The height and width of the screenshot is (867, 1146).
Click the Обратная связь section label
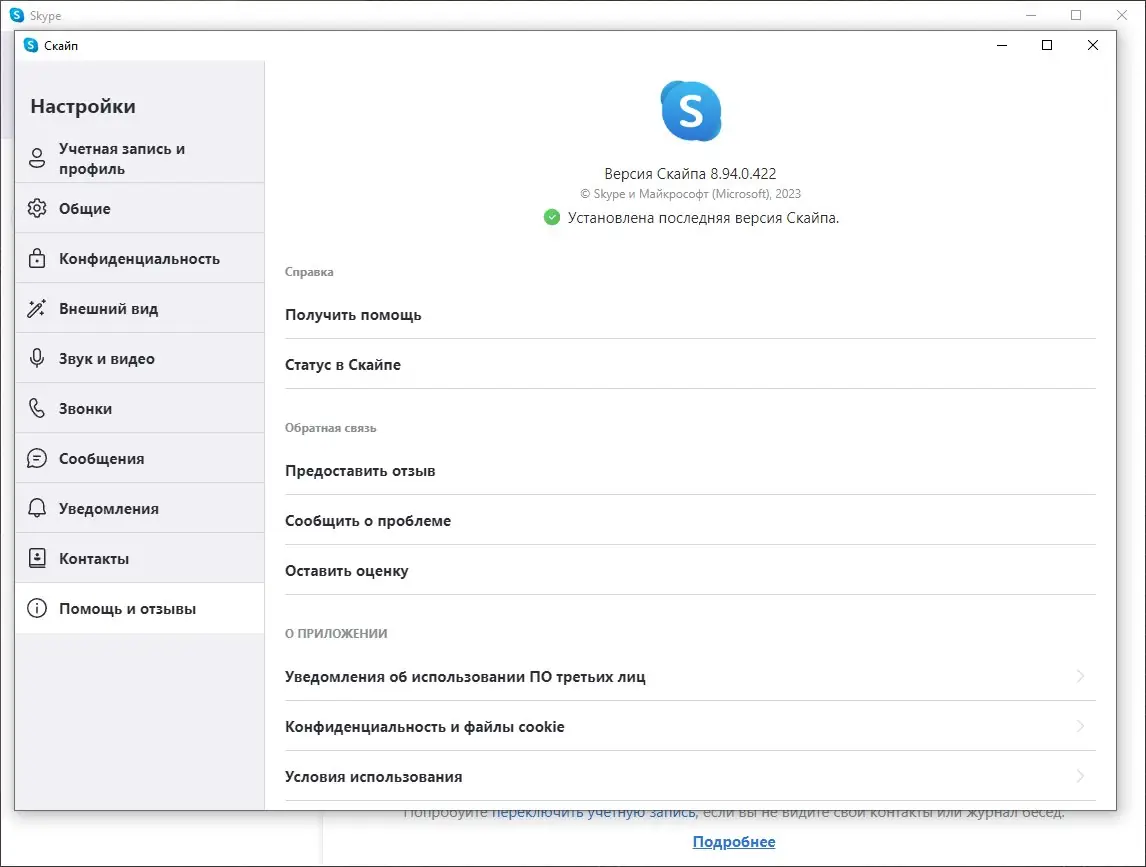330,428
